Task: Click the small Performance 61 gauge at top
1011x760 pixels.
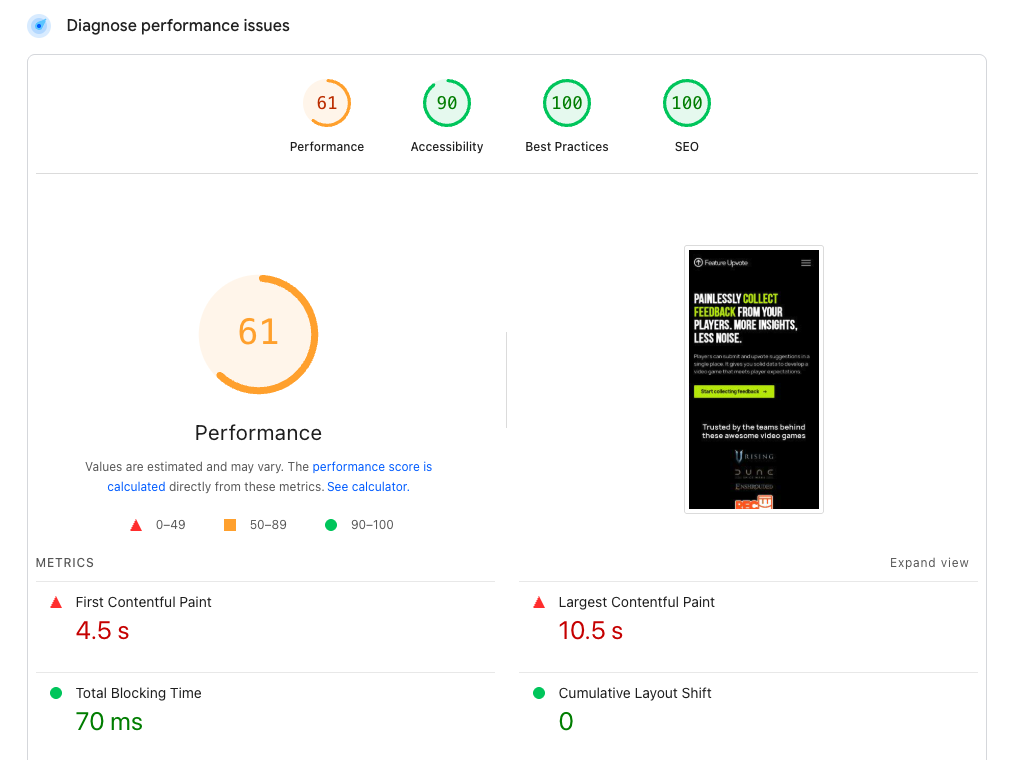Action: [327, 102]
